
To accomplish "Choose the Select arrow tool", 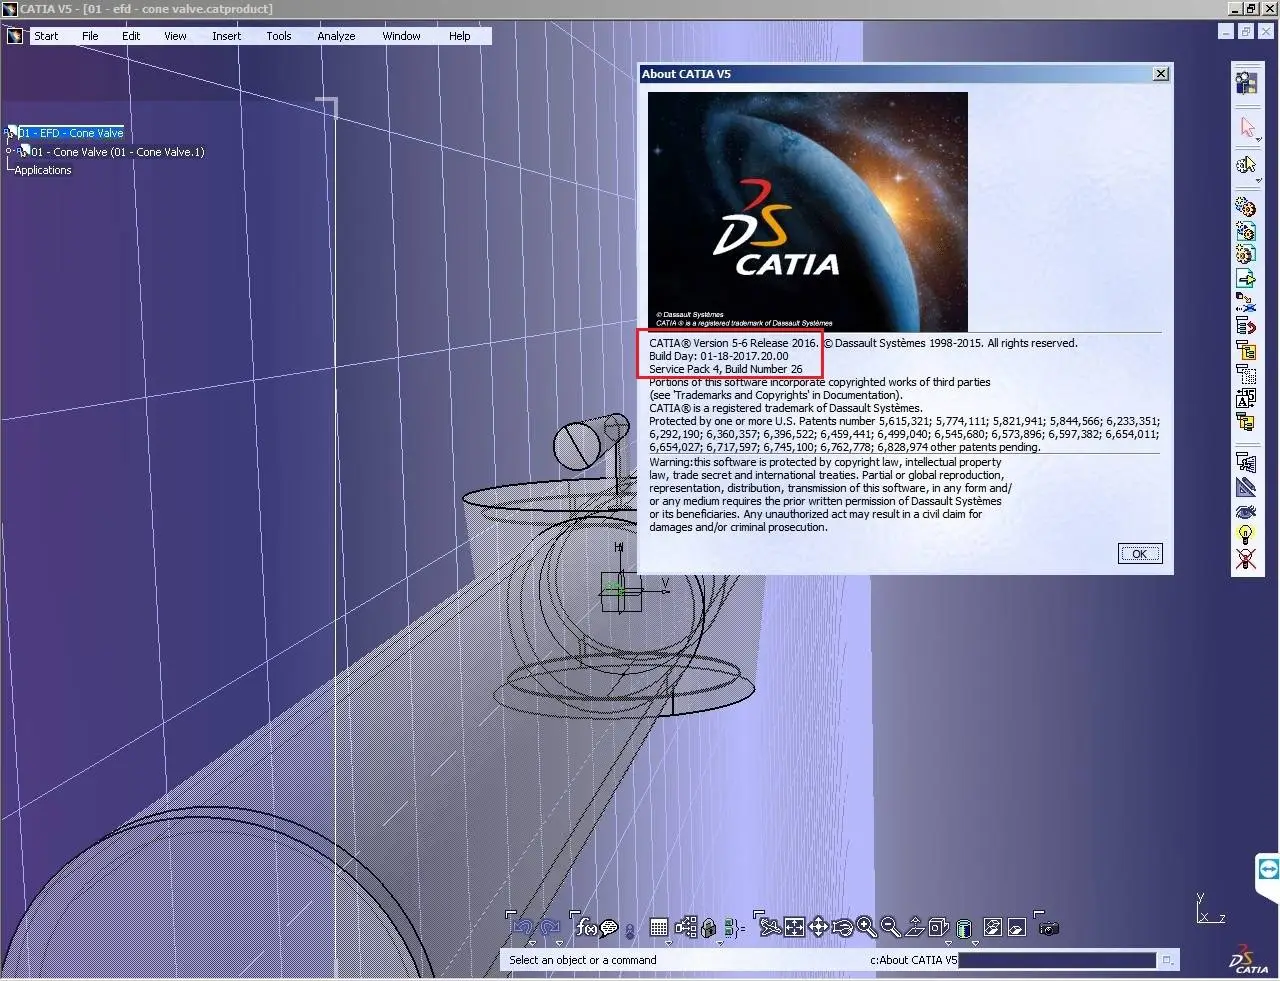I will (1247, 128).
